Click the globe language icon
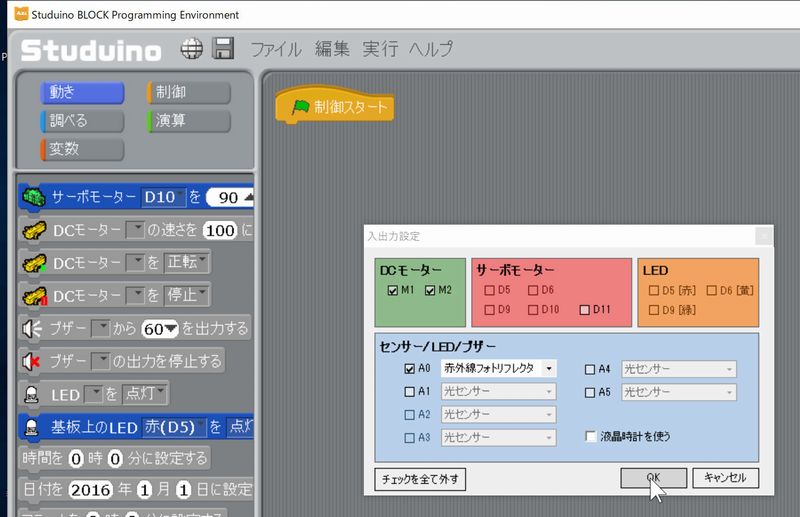Image resolution: width=800 pixels, height=517 pixels. [192, 49]
